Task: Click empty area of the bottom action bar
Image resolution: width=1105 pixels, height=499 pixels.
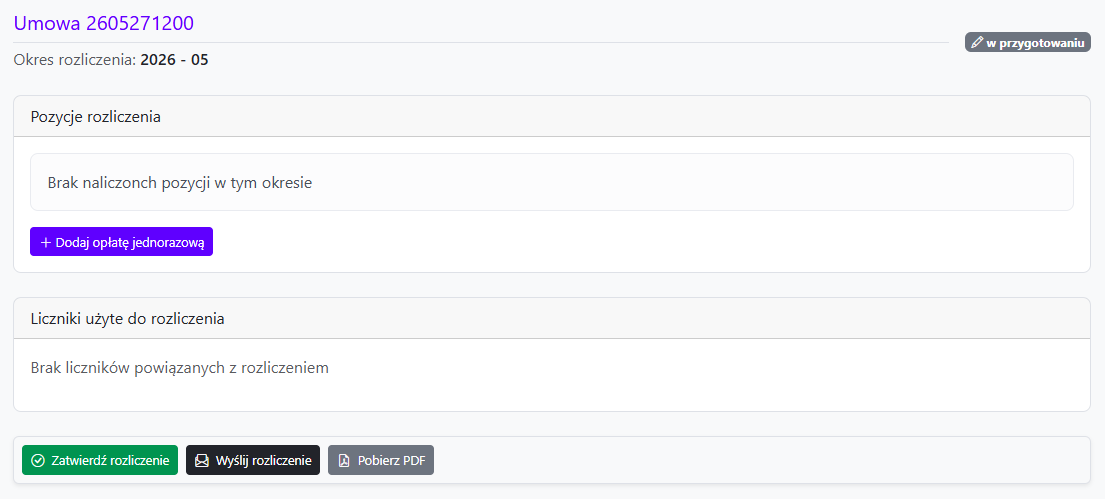Action: point(761,461)
